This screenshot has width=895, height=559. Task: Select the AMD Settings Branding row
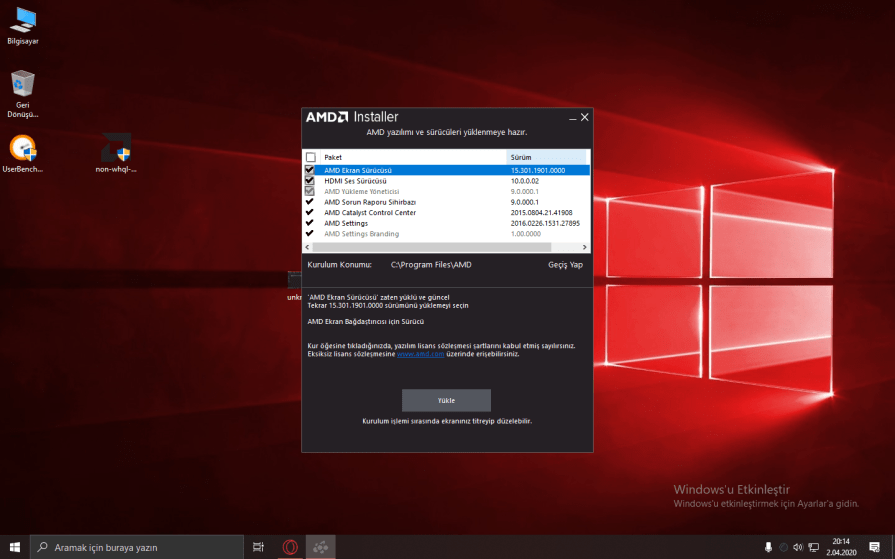[446, 234]
